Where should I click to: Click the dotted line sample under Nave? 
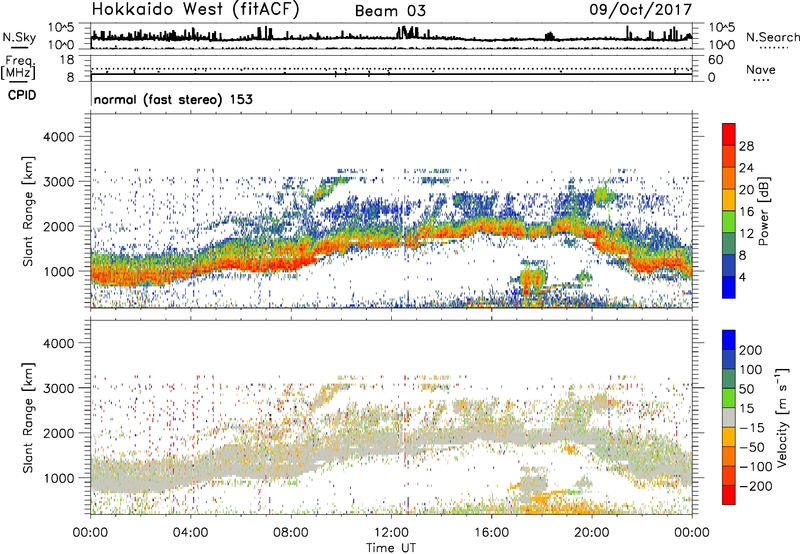[761, 81]
